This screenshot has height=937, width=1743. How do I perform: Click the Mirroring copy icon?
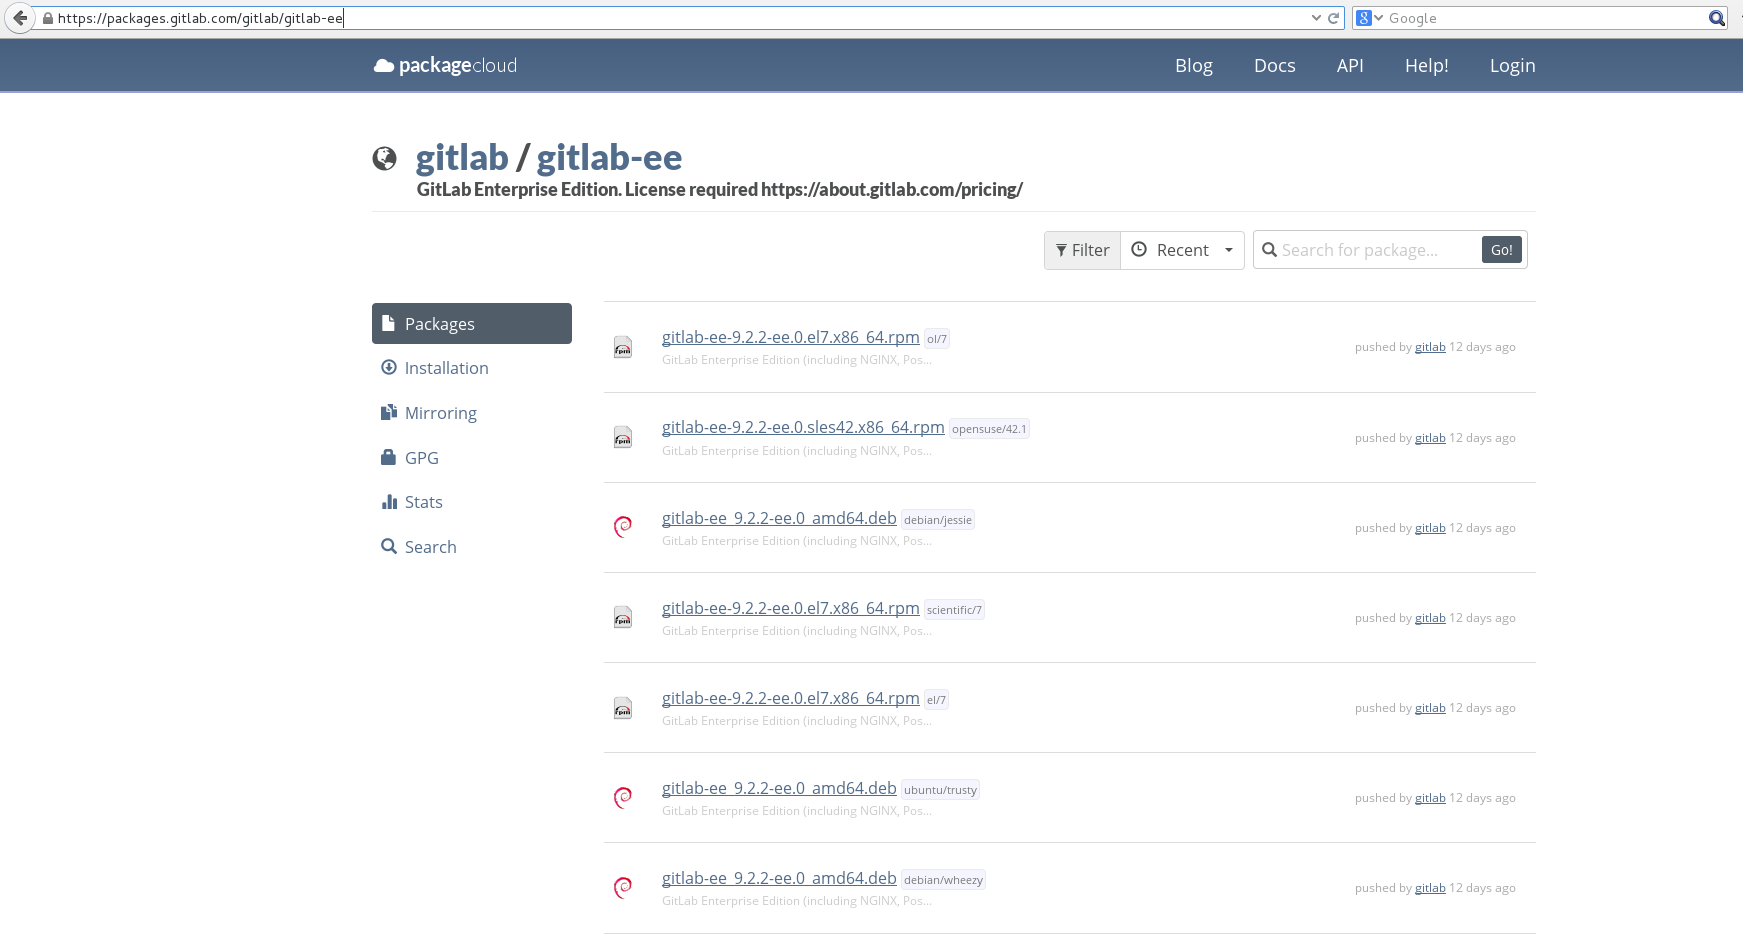(x=389, y=412)
